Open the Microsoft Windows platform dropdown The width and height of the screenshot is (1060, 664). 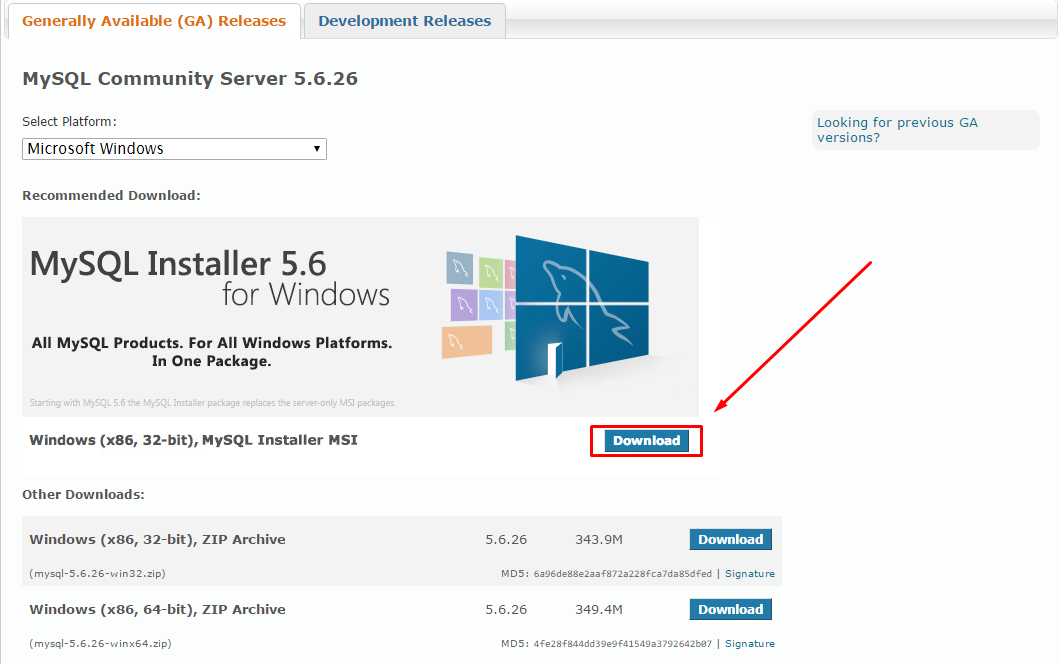174,148
